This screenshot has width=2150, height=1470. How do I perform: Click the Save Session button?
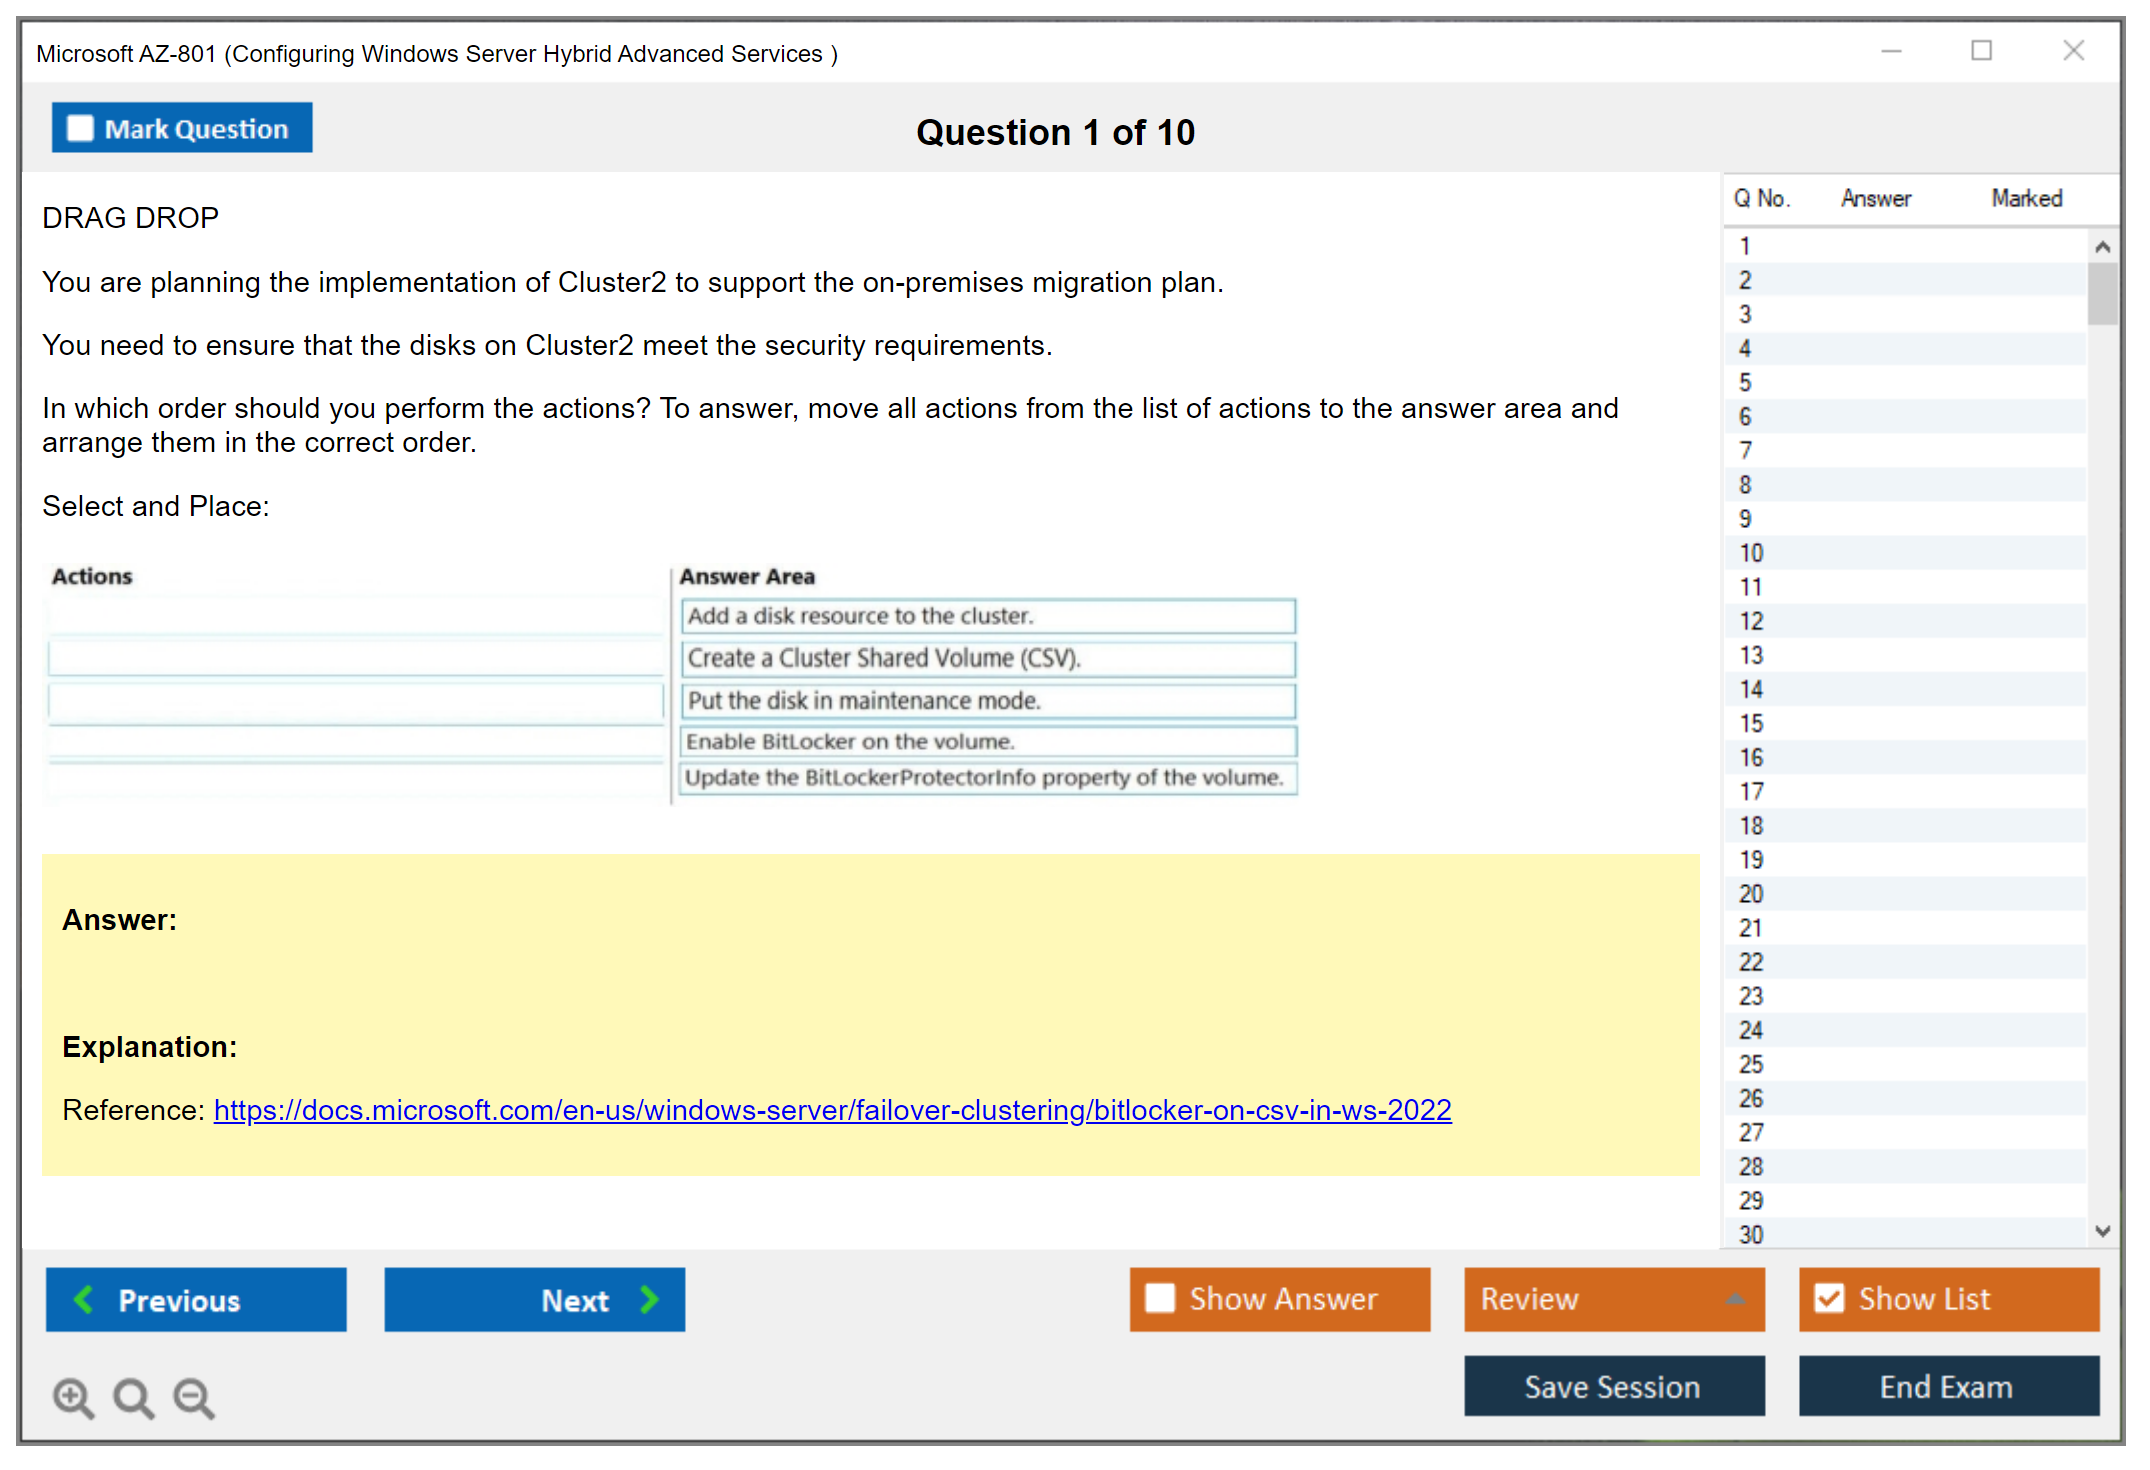click(1613, 1386)
